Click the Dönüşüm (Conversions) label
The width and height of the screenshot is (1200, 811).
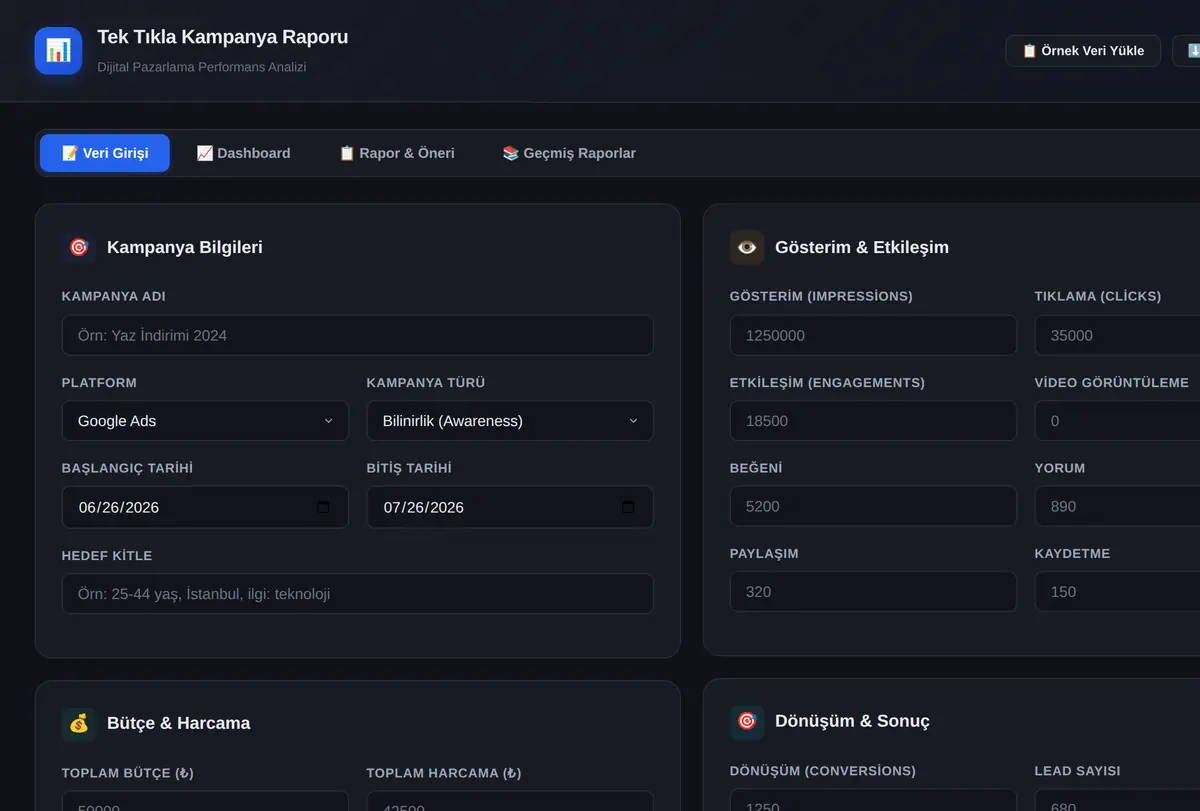(823, 771)
